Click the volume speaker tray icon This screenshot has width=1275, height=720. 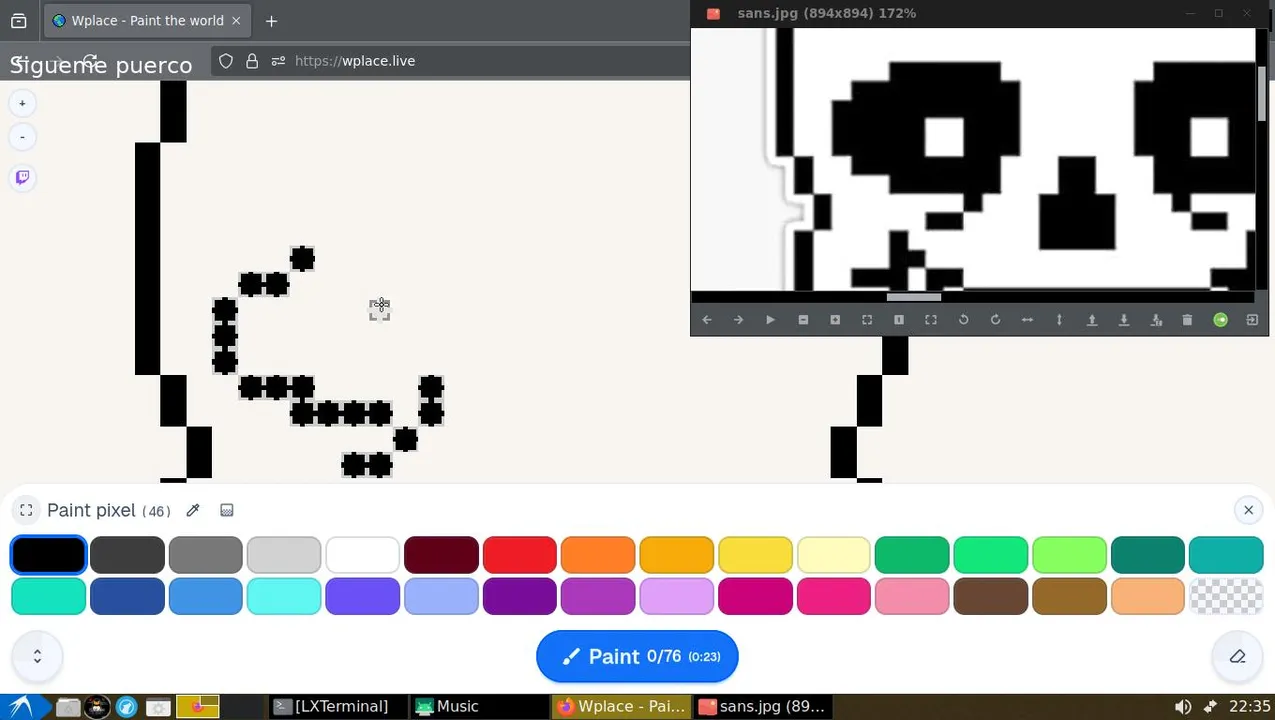pos(1182,706)
